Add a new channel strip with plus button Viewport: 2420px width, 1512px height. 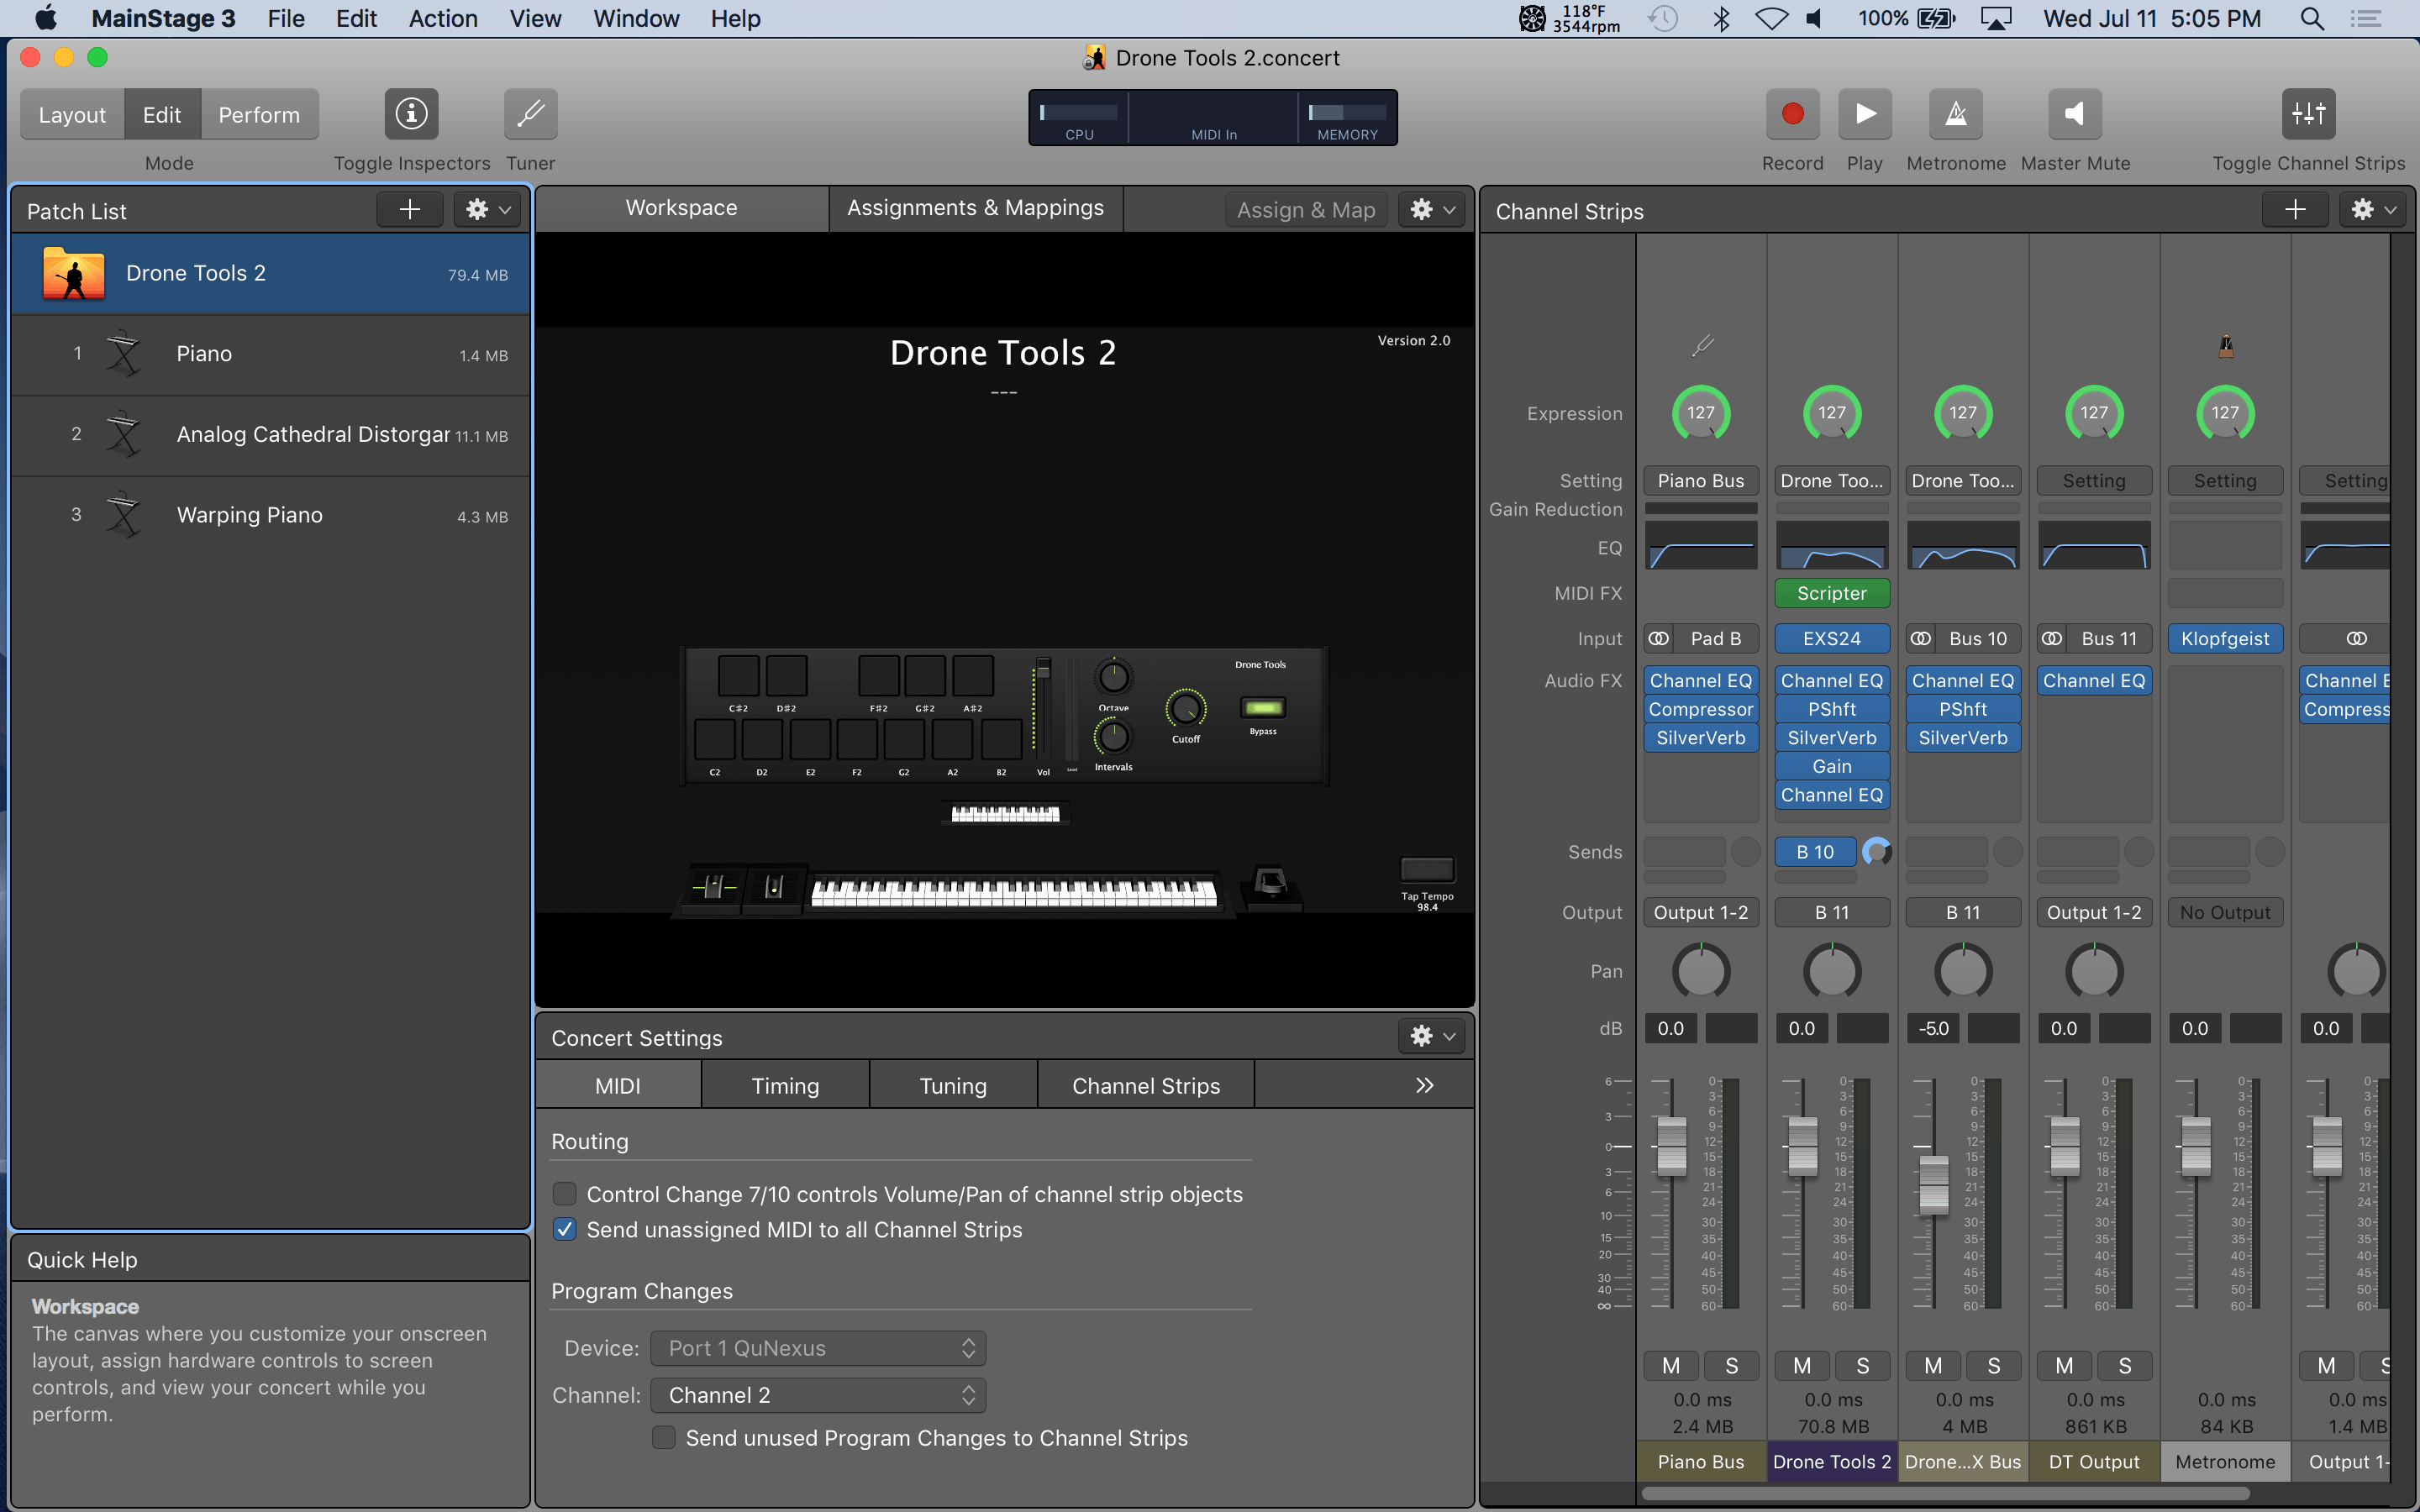point(2295,210)
